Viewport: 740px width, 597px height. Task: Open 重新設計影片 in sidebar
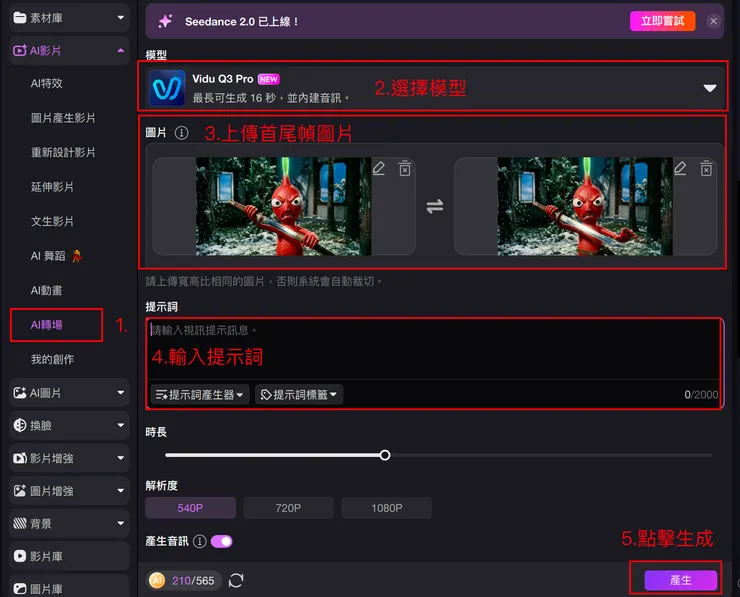tap(63, 152)
